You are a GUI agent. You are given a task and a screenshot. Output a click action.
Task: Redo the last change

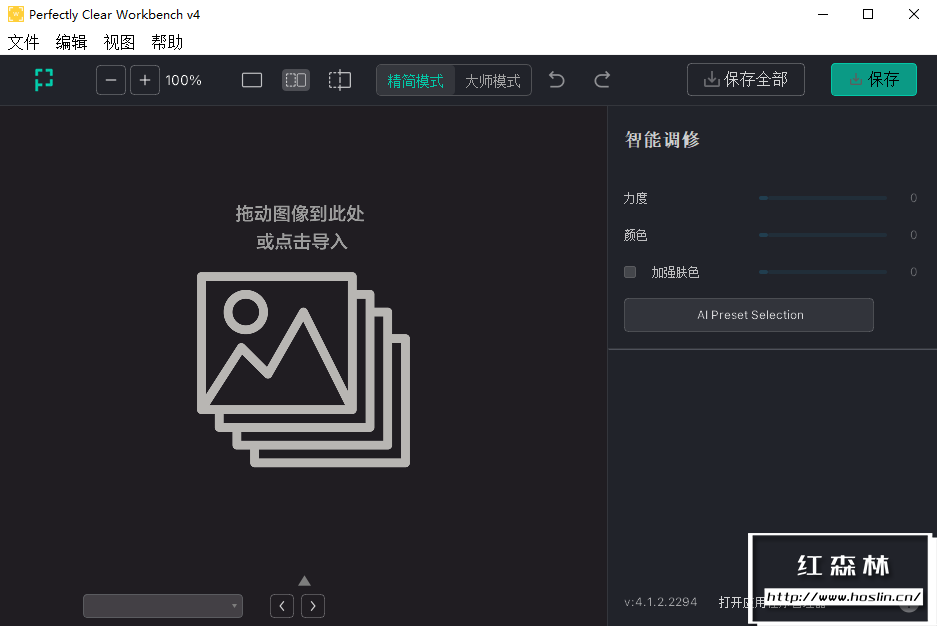602,79
